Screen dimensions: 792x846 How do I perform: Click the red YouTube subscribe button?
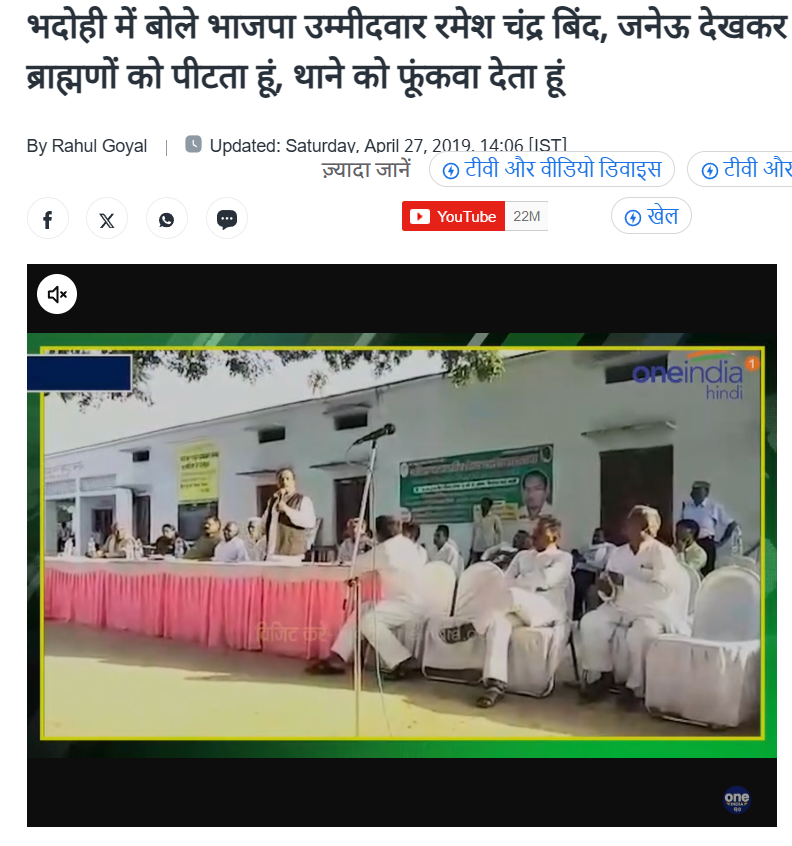(453, 216)
